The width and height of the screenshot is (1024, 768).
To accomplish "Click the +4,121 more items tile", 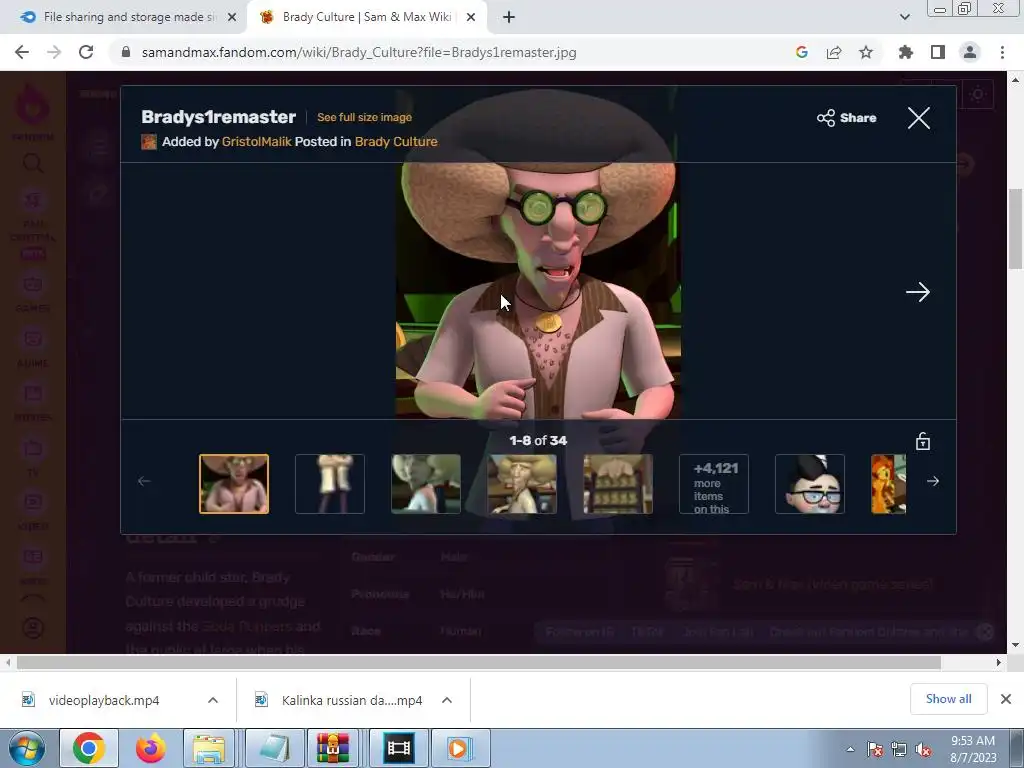I will tap(714, 484).
